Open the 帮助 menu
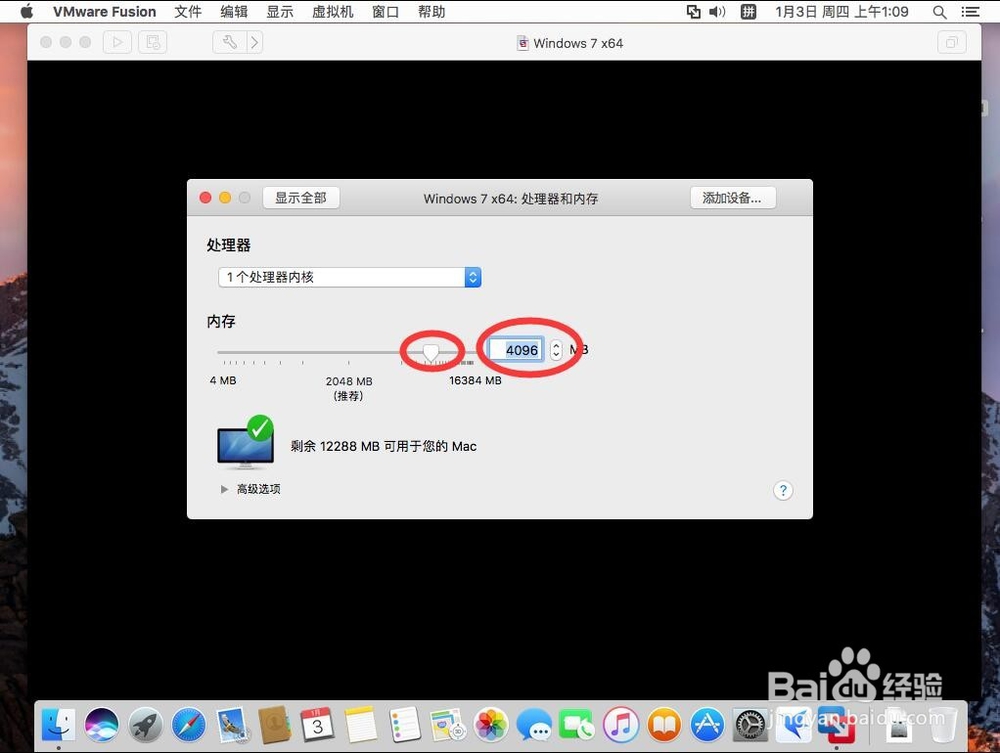This screenshot has width=1000, height=753. tap(432, 11)
